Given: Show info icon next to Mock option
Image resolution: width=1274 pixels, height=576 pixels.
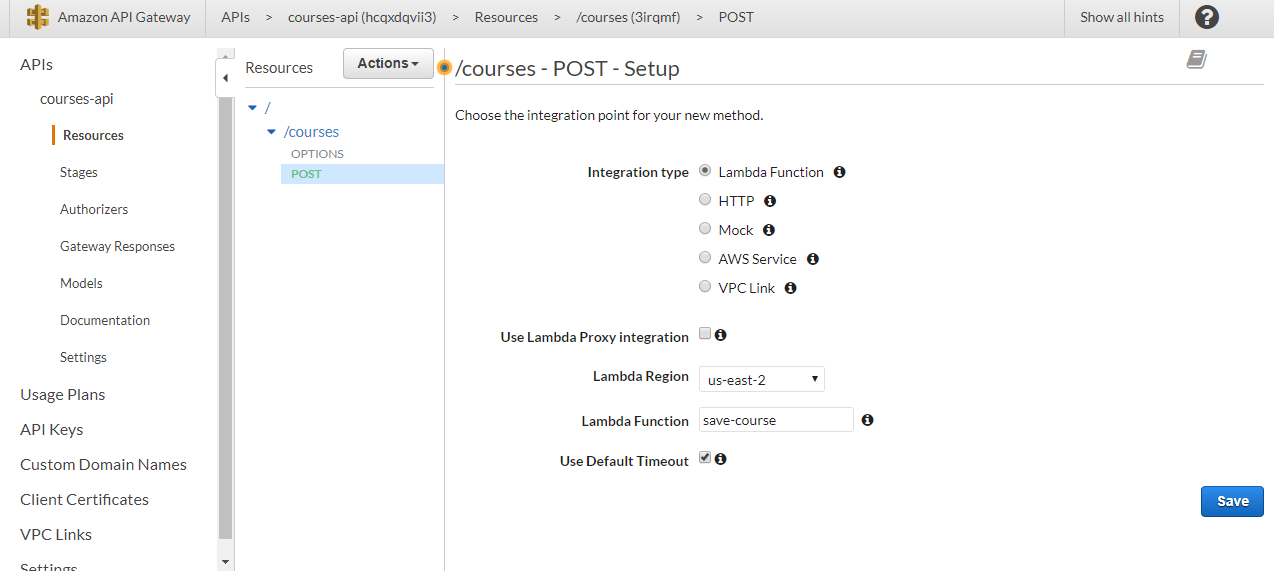Looking at the screenshot, I should [x=769, y=230].
